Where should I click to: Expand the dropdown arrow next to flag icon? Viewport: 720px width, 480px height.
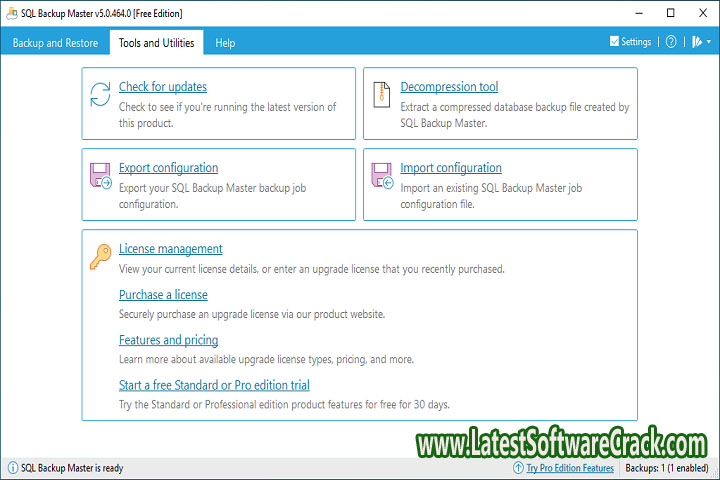[x=709, y=42]
